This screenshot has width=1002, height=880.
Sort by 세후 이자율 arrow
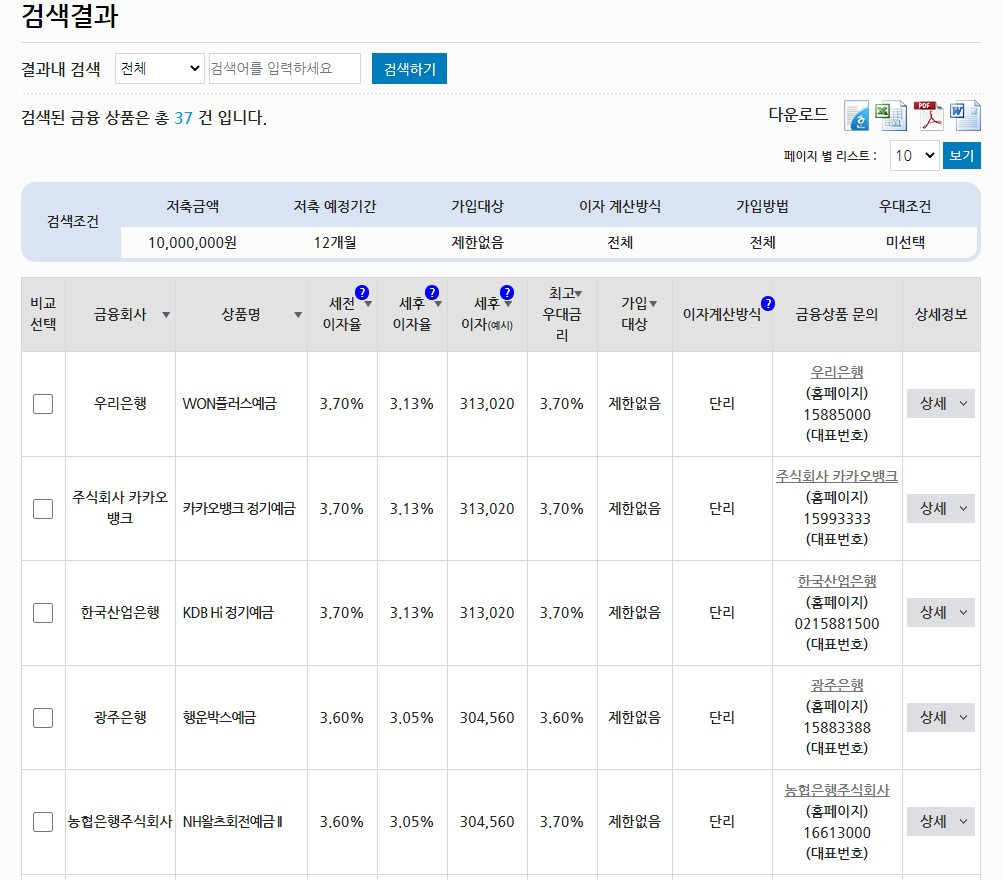point(438,304)
